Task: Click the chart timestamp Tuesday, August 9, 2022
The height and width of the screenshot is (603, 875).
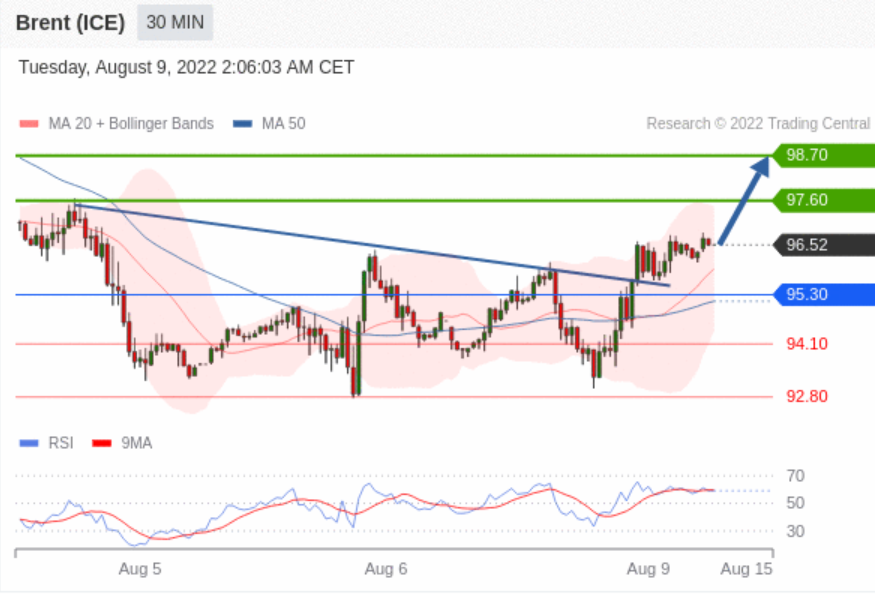Action: pyautogui.click(x=186, y=68)
